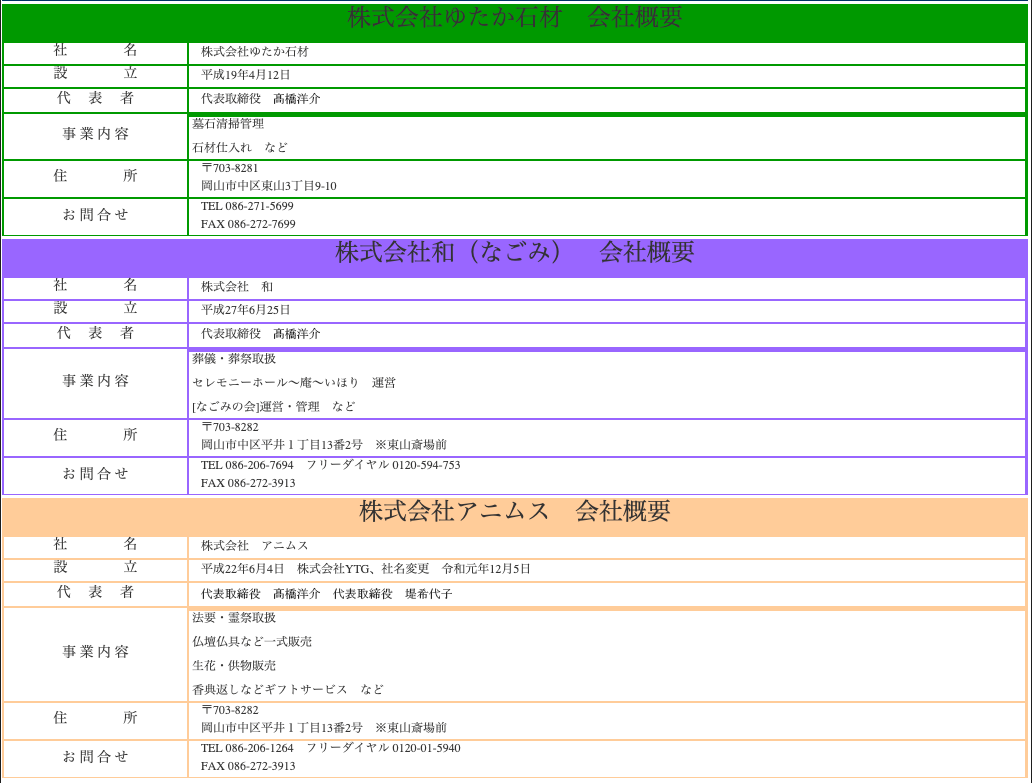Click the business line '墓石清掃管理'
1032x783 pixels.
[228, 124]
